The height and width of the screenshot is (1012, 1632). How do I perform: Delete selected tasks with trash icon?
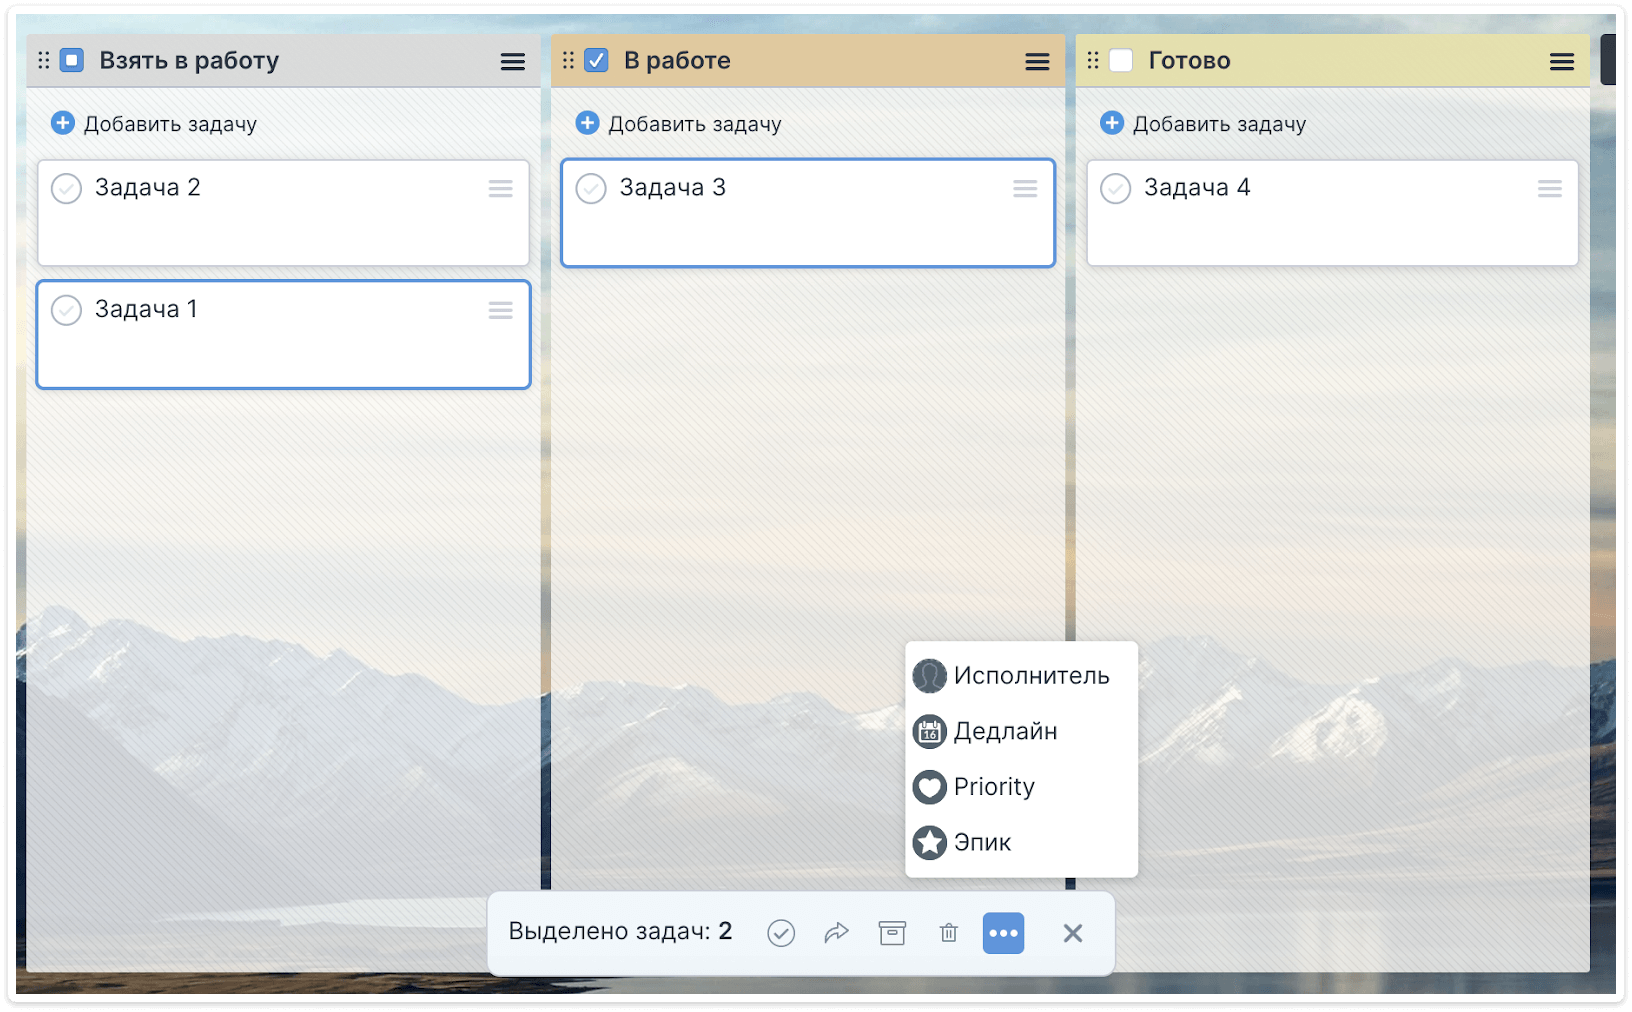click(948, 933)
